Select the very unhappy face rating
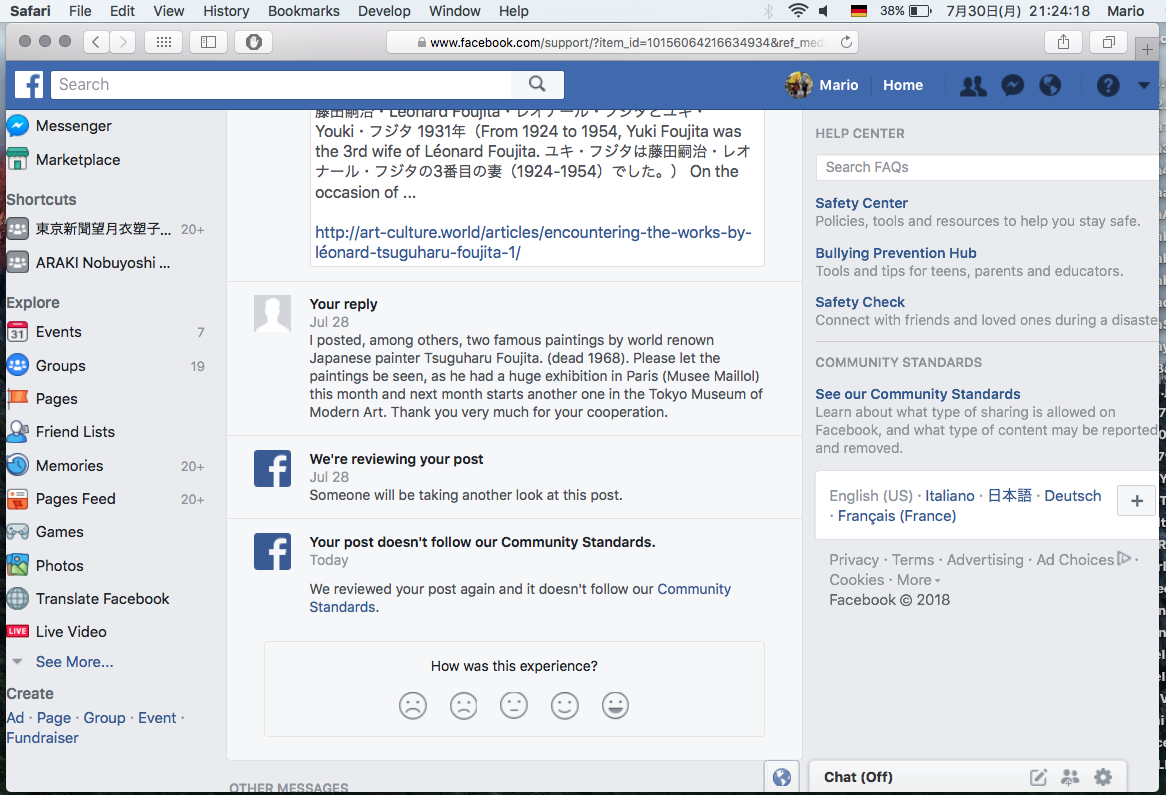Image resolution: width=1166 pixels, height=795 pixels. (x=413, y=705)
